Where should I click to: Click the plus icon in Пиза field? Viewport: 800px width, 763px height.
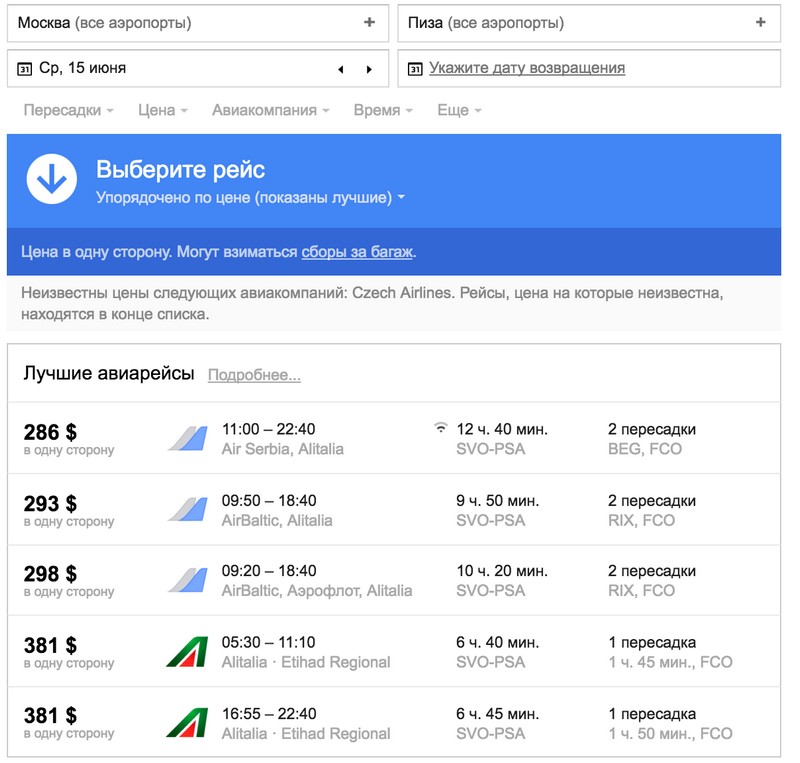click(760, 22)
